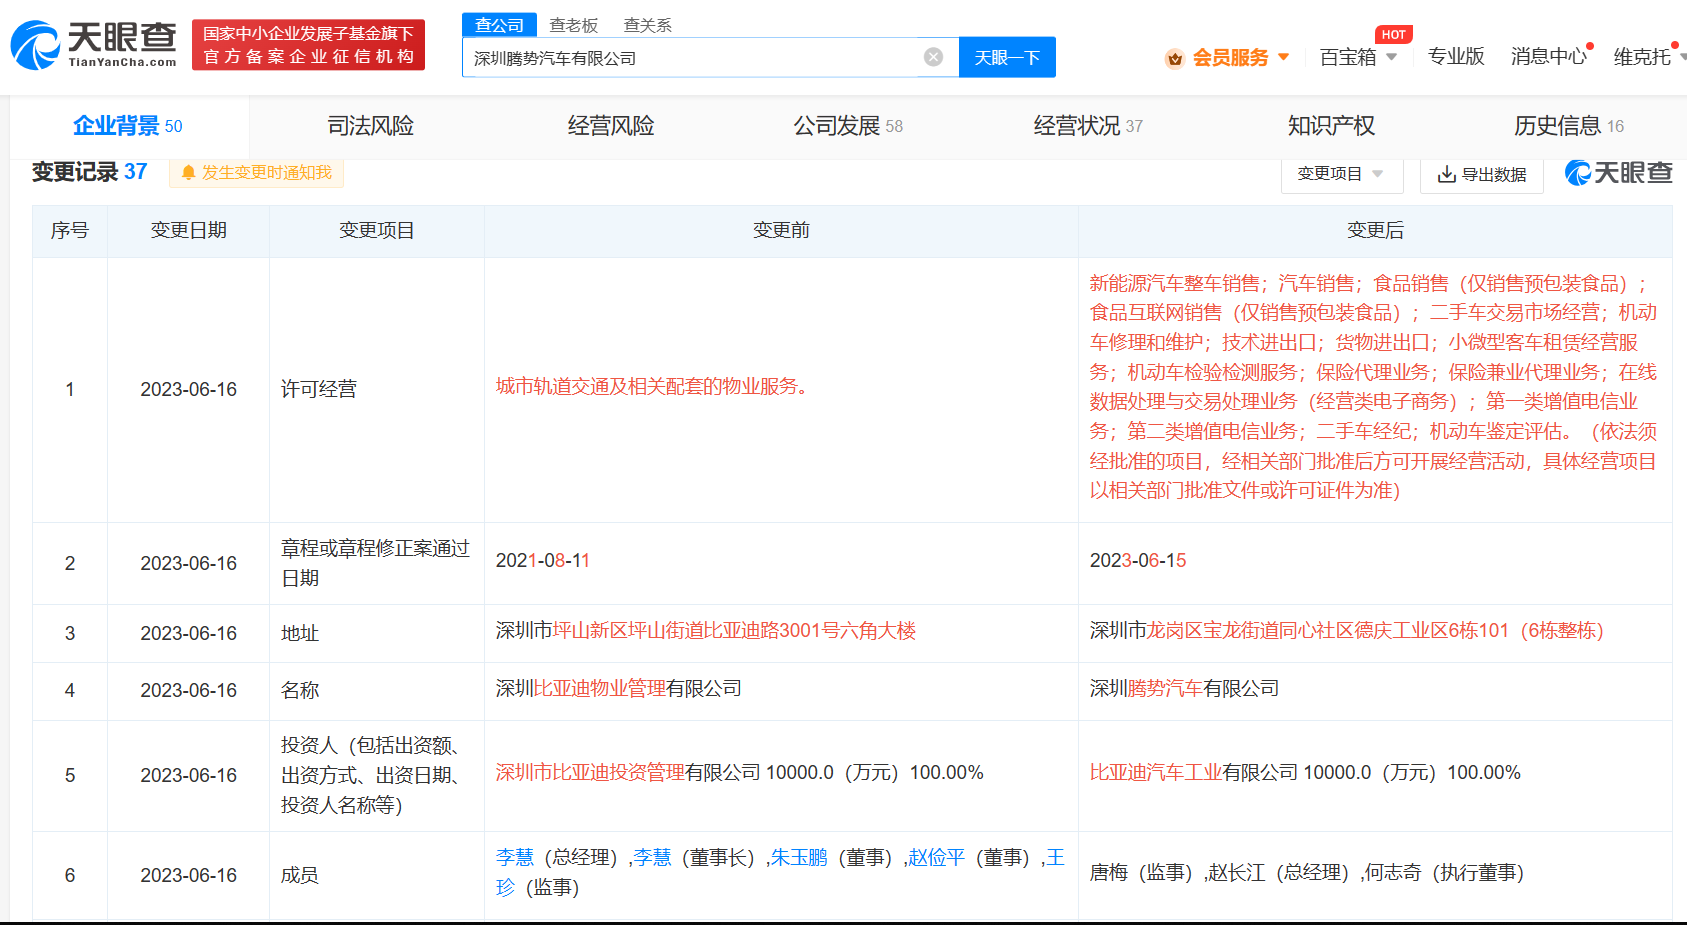Click the 变更前 column header
The image size is (1687, 925).
(x=781, y=231)
